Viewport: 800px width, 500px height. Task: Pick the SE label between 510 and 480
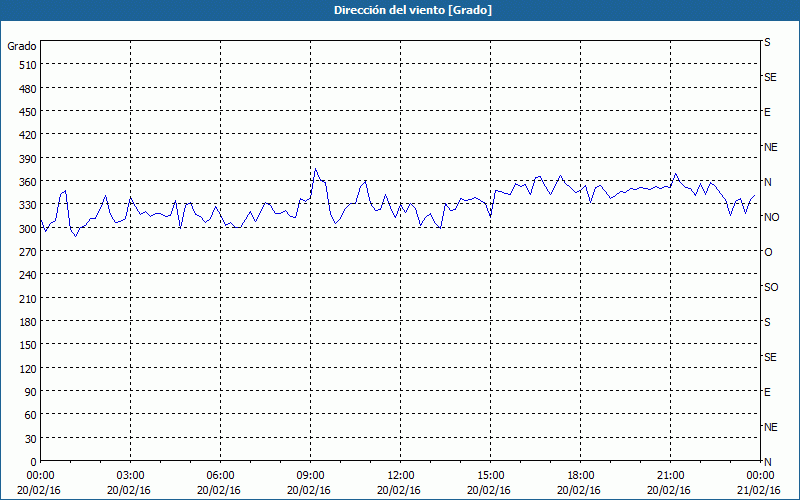click(770, 77)
